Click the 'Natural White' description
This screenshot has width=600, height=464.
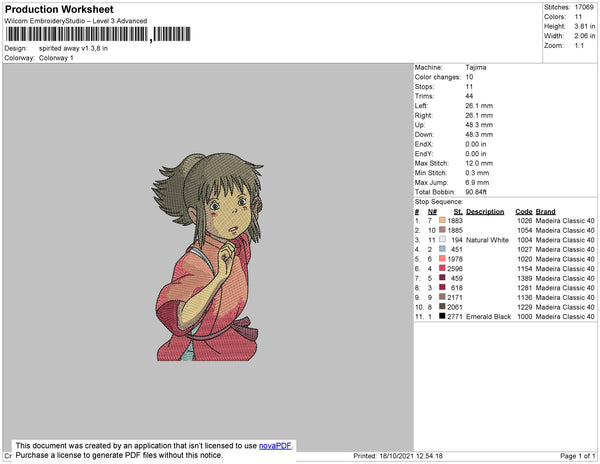click(x=487, y=240)
